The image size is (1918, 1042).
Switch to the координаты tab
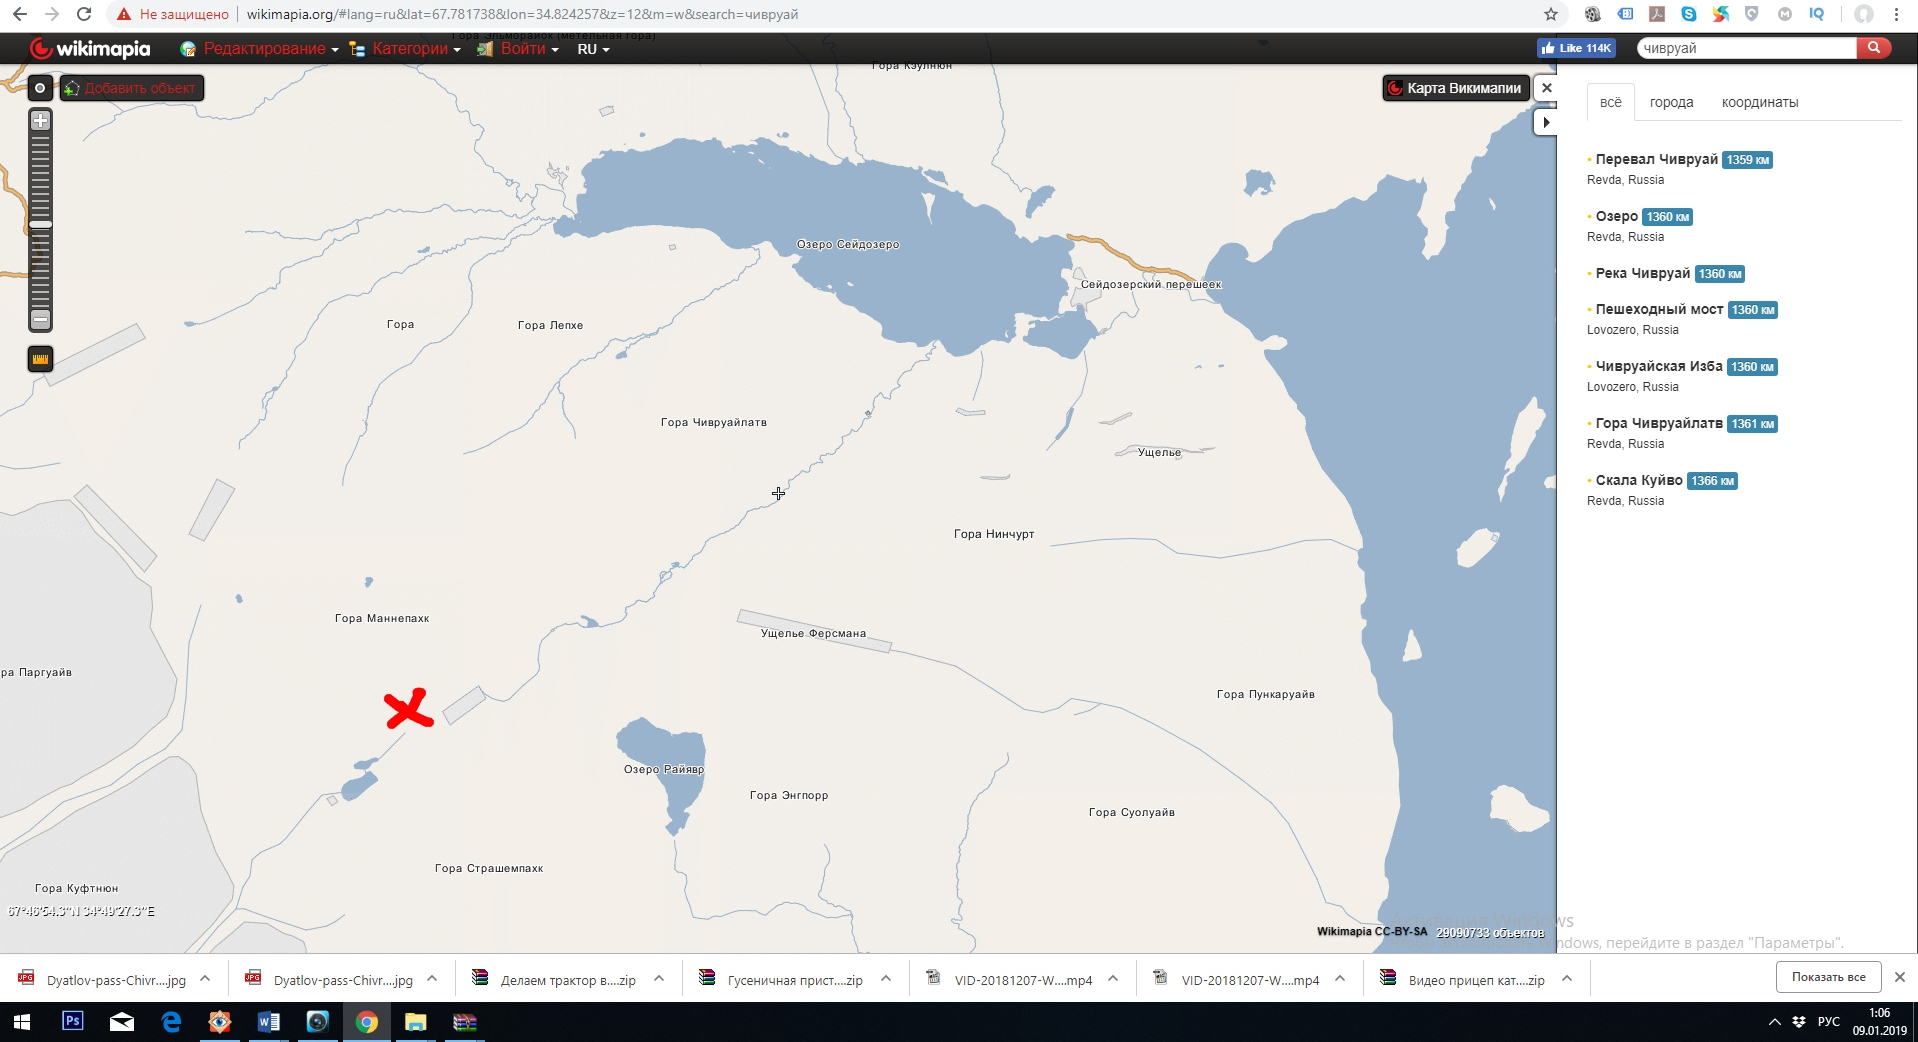(x=1759, y=102)
